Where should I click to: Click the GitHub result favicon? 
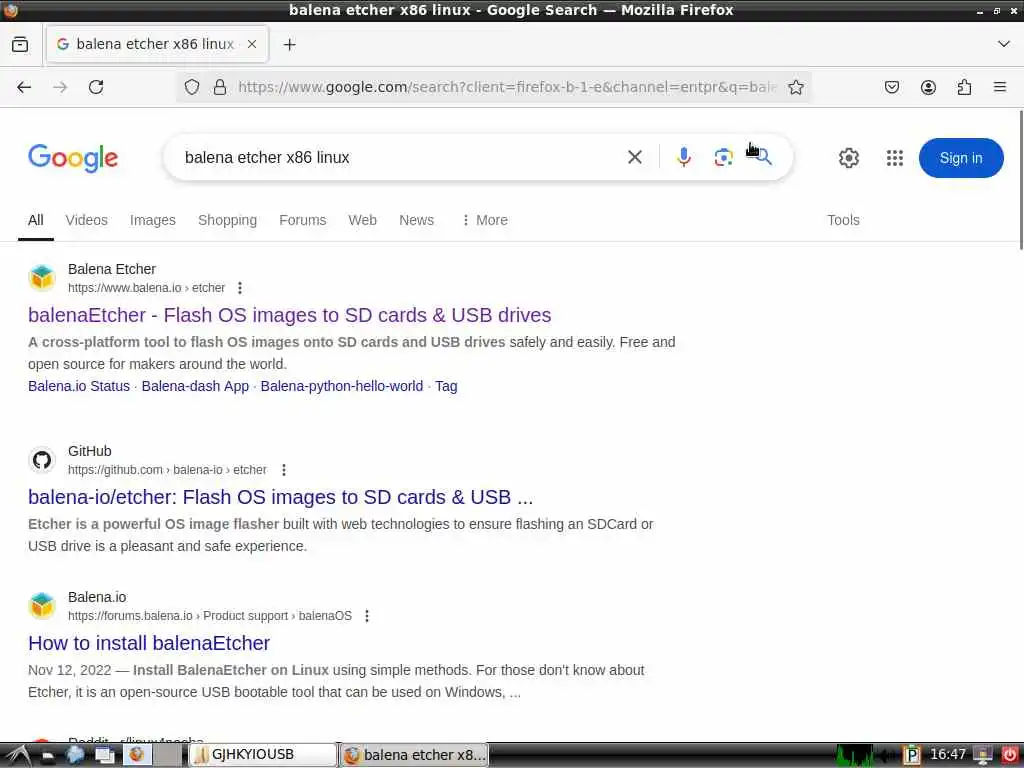pos(42,460)
